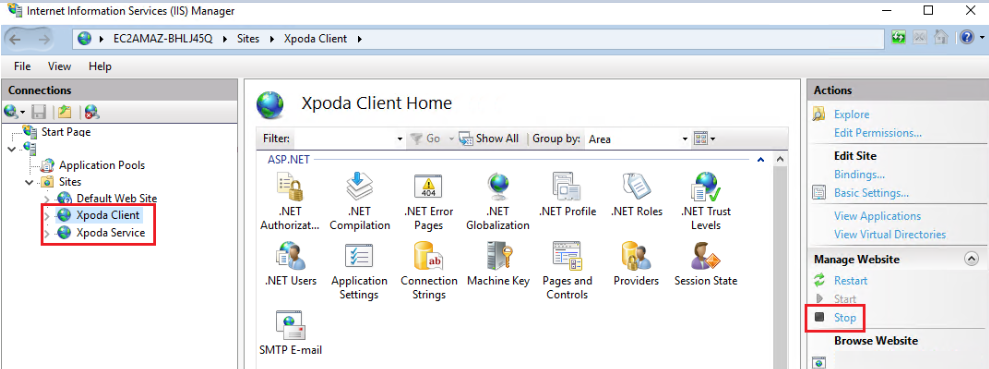Click the greyed-out Go filter button

(425, 139)
